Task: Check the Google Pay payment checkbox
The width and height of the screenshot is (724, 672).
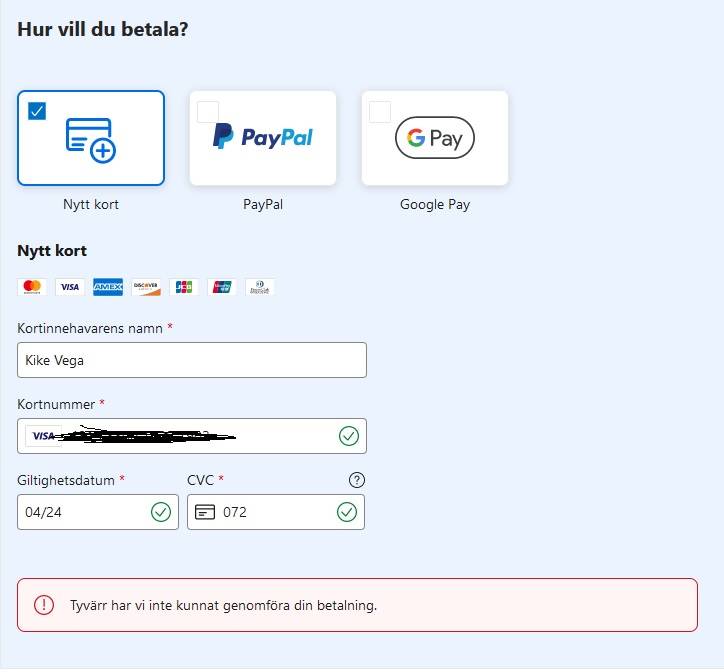Action: [380, 112]
